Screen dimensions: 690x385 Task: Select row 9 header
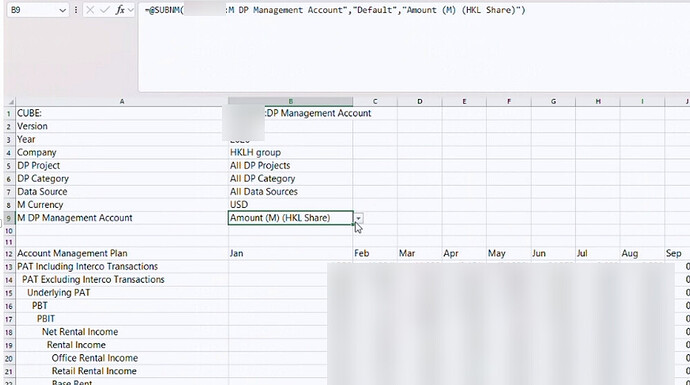point(9,218)
